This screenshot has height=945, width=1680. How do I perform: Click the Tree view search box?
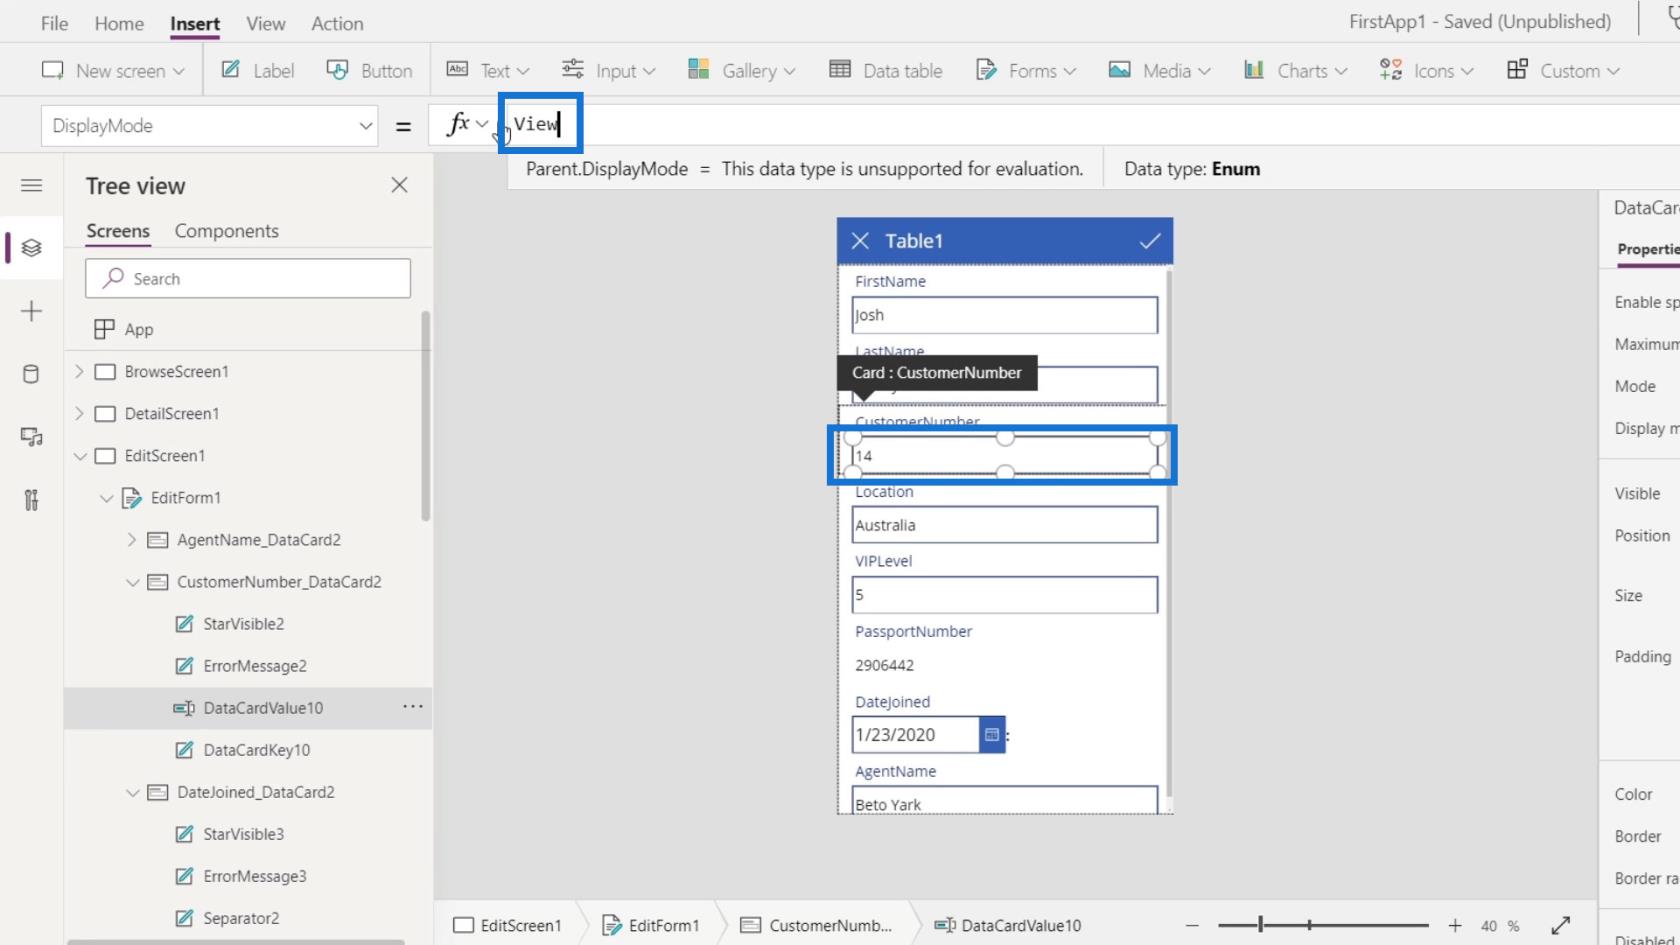(248, 278)
